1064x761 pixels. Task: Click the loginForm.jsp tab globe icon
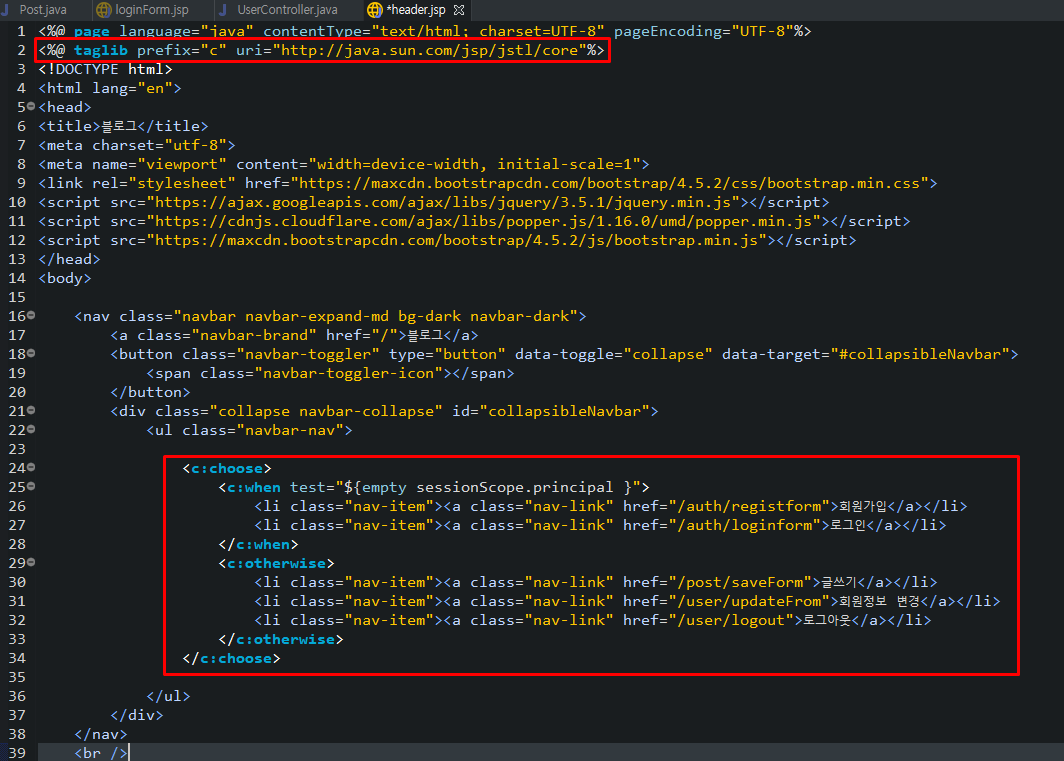click(103, 10)
